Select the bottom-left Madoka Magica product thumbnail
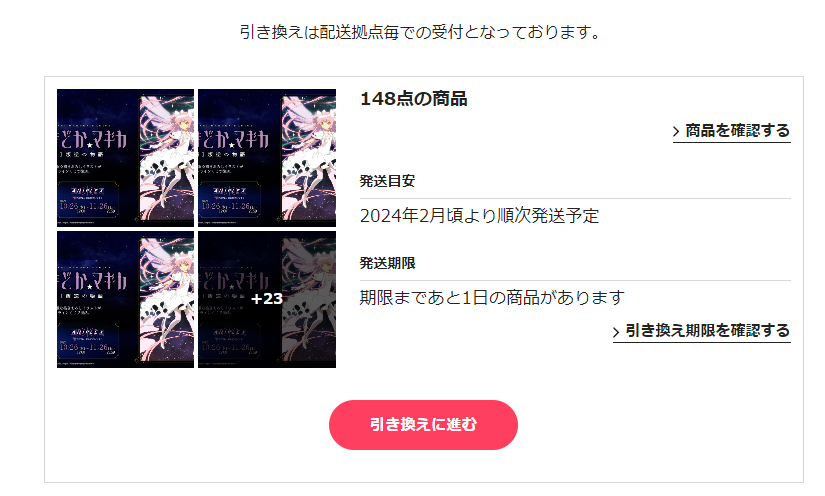825x496 pixels. pyautogui.click(x=125, y=299)
